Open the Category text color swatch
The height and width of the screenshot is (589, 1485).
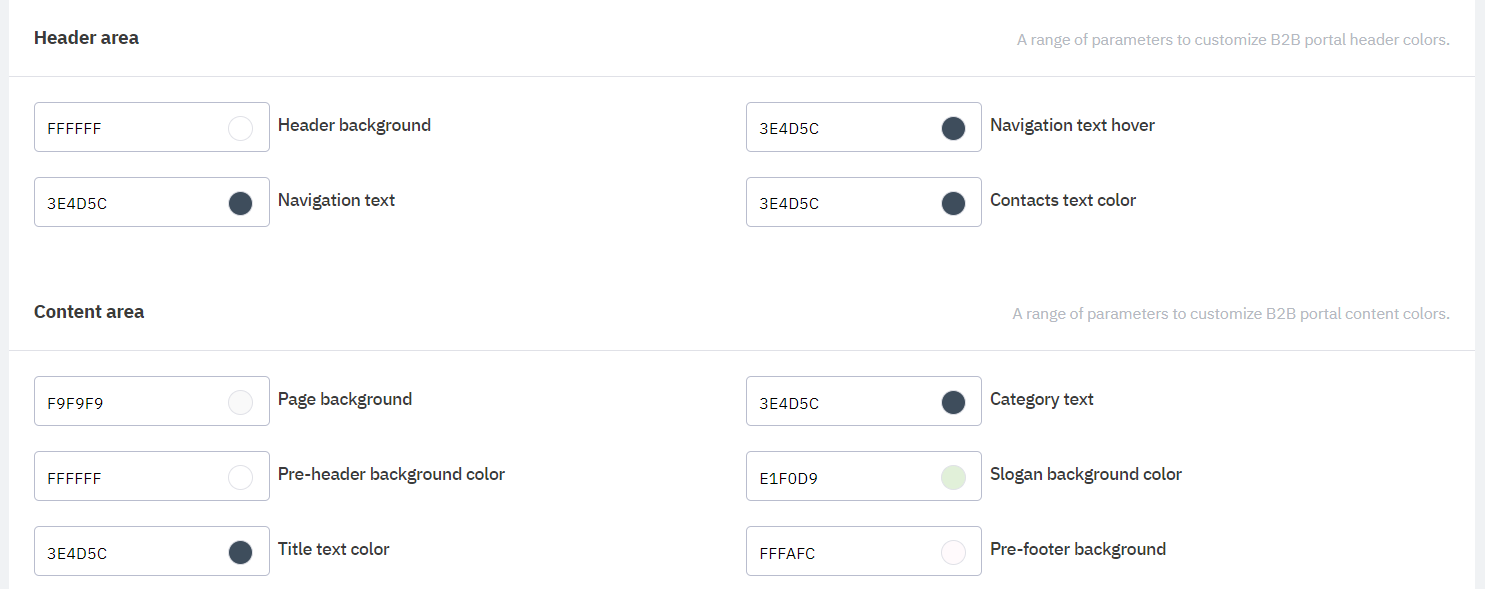tap(953, 403)
